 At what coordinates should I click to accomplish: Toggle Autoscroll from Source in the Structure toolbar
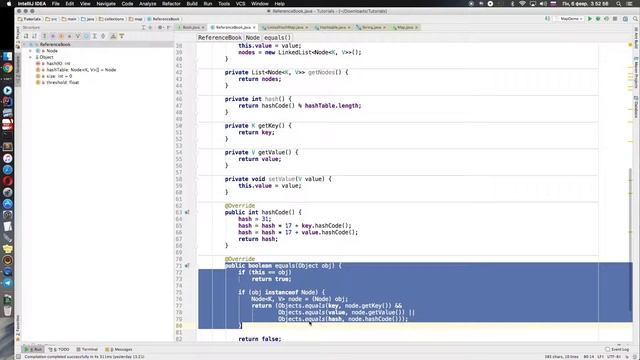(x=122, y=36)
